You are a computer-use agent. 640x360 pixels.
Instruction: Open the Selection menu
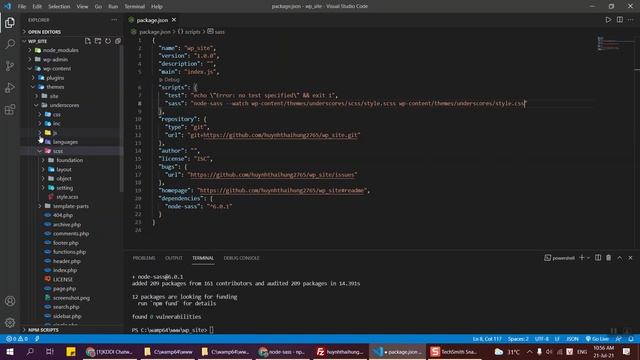pos(59,6)
